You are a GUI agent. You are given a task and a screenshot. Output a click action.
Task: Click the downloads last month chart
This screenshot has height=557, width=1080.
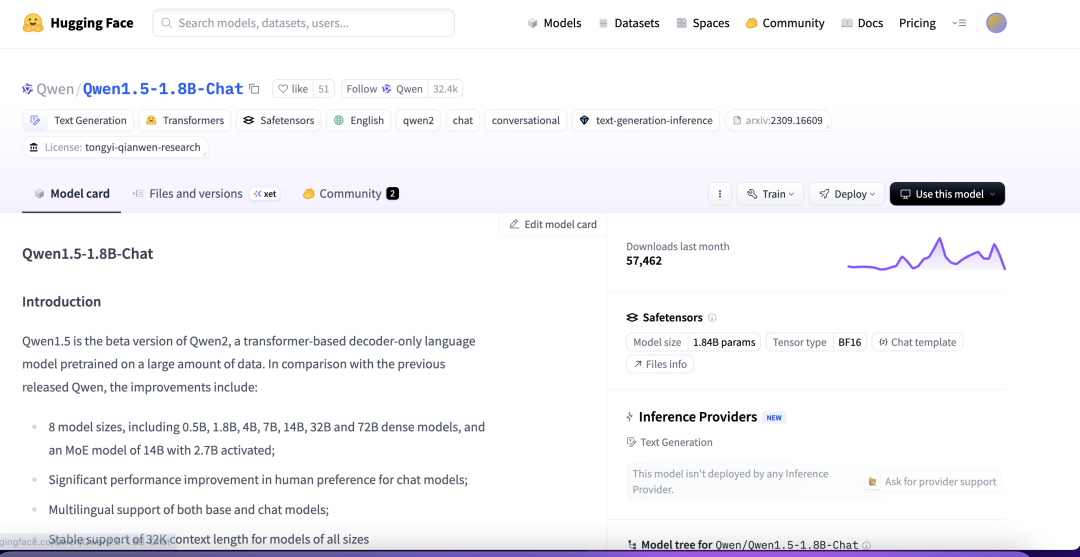(x=926, y=254)
